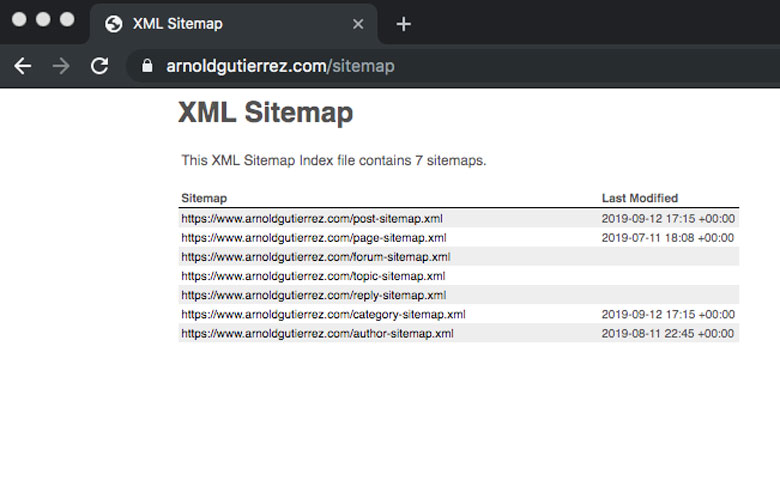Image resolution: width=780 pixels, height=480 pixels.
Task: Open the page-sitemap.xml link
Action: (314, 238)
